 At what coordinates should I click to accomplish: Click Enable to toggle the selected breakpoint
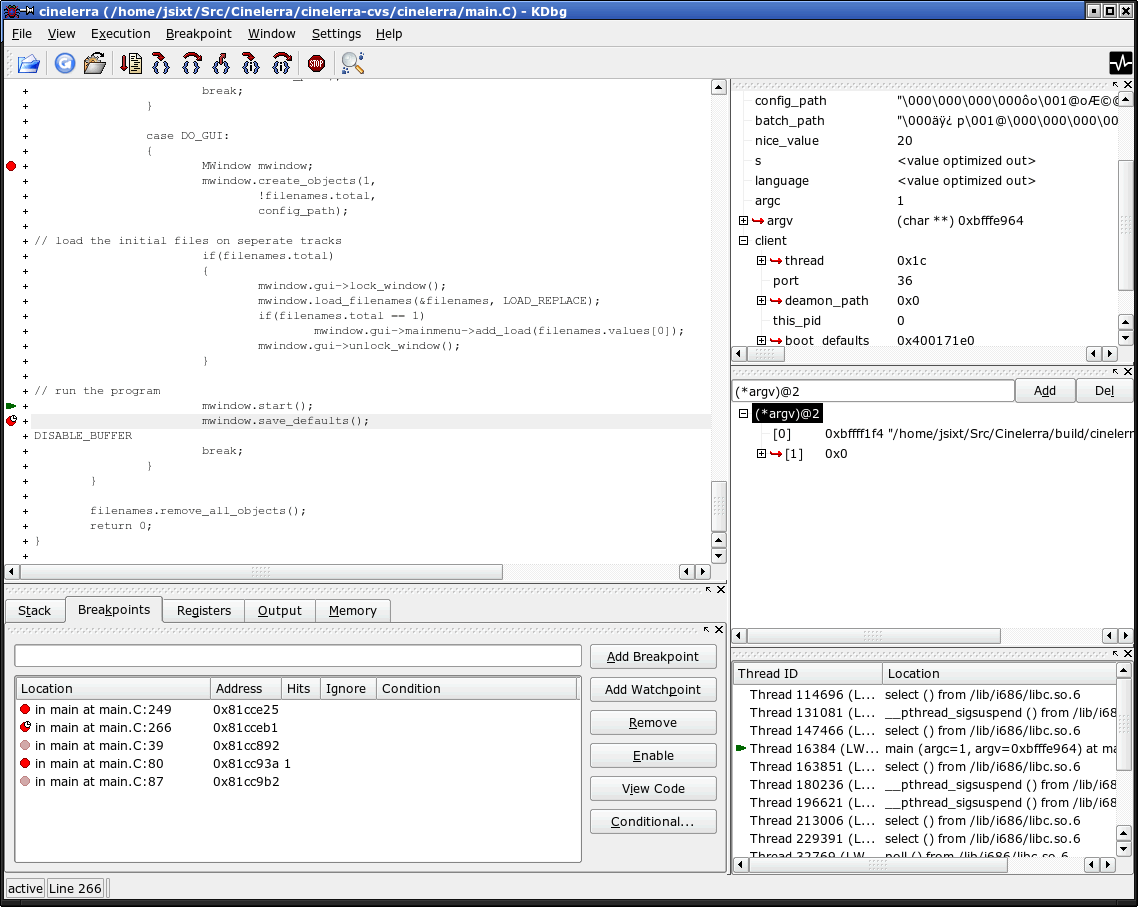[653, 756]
